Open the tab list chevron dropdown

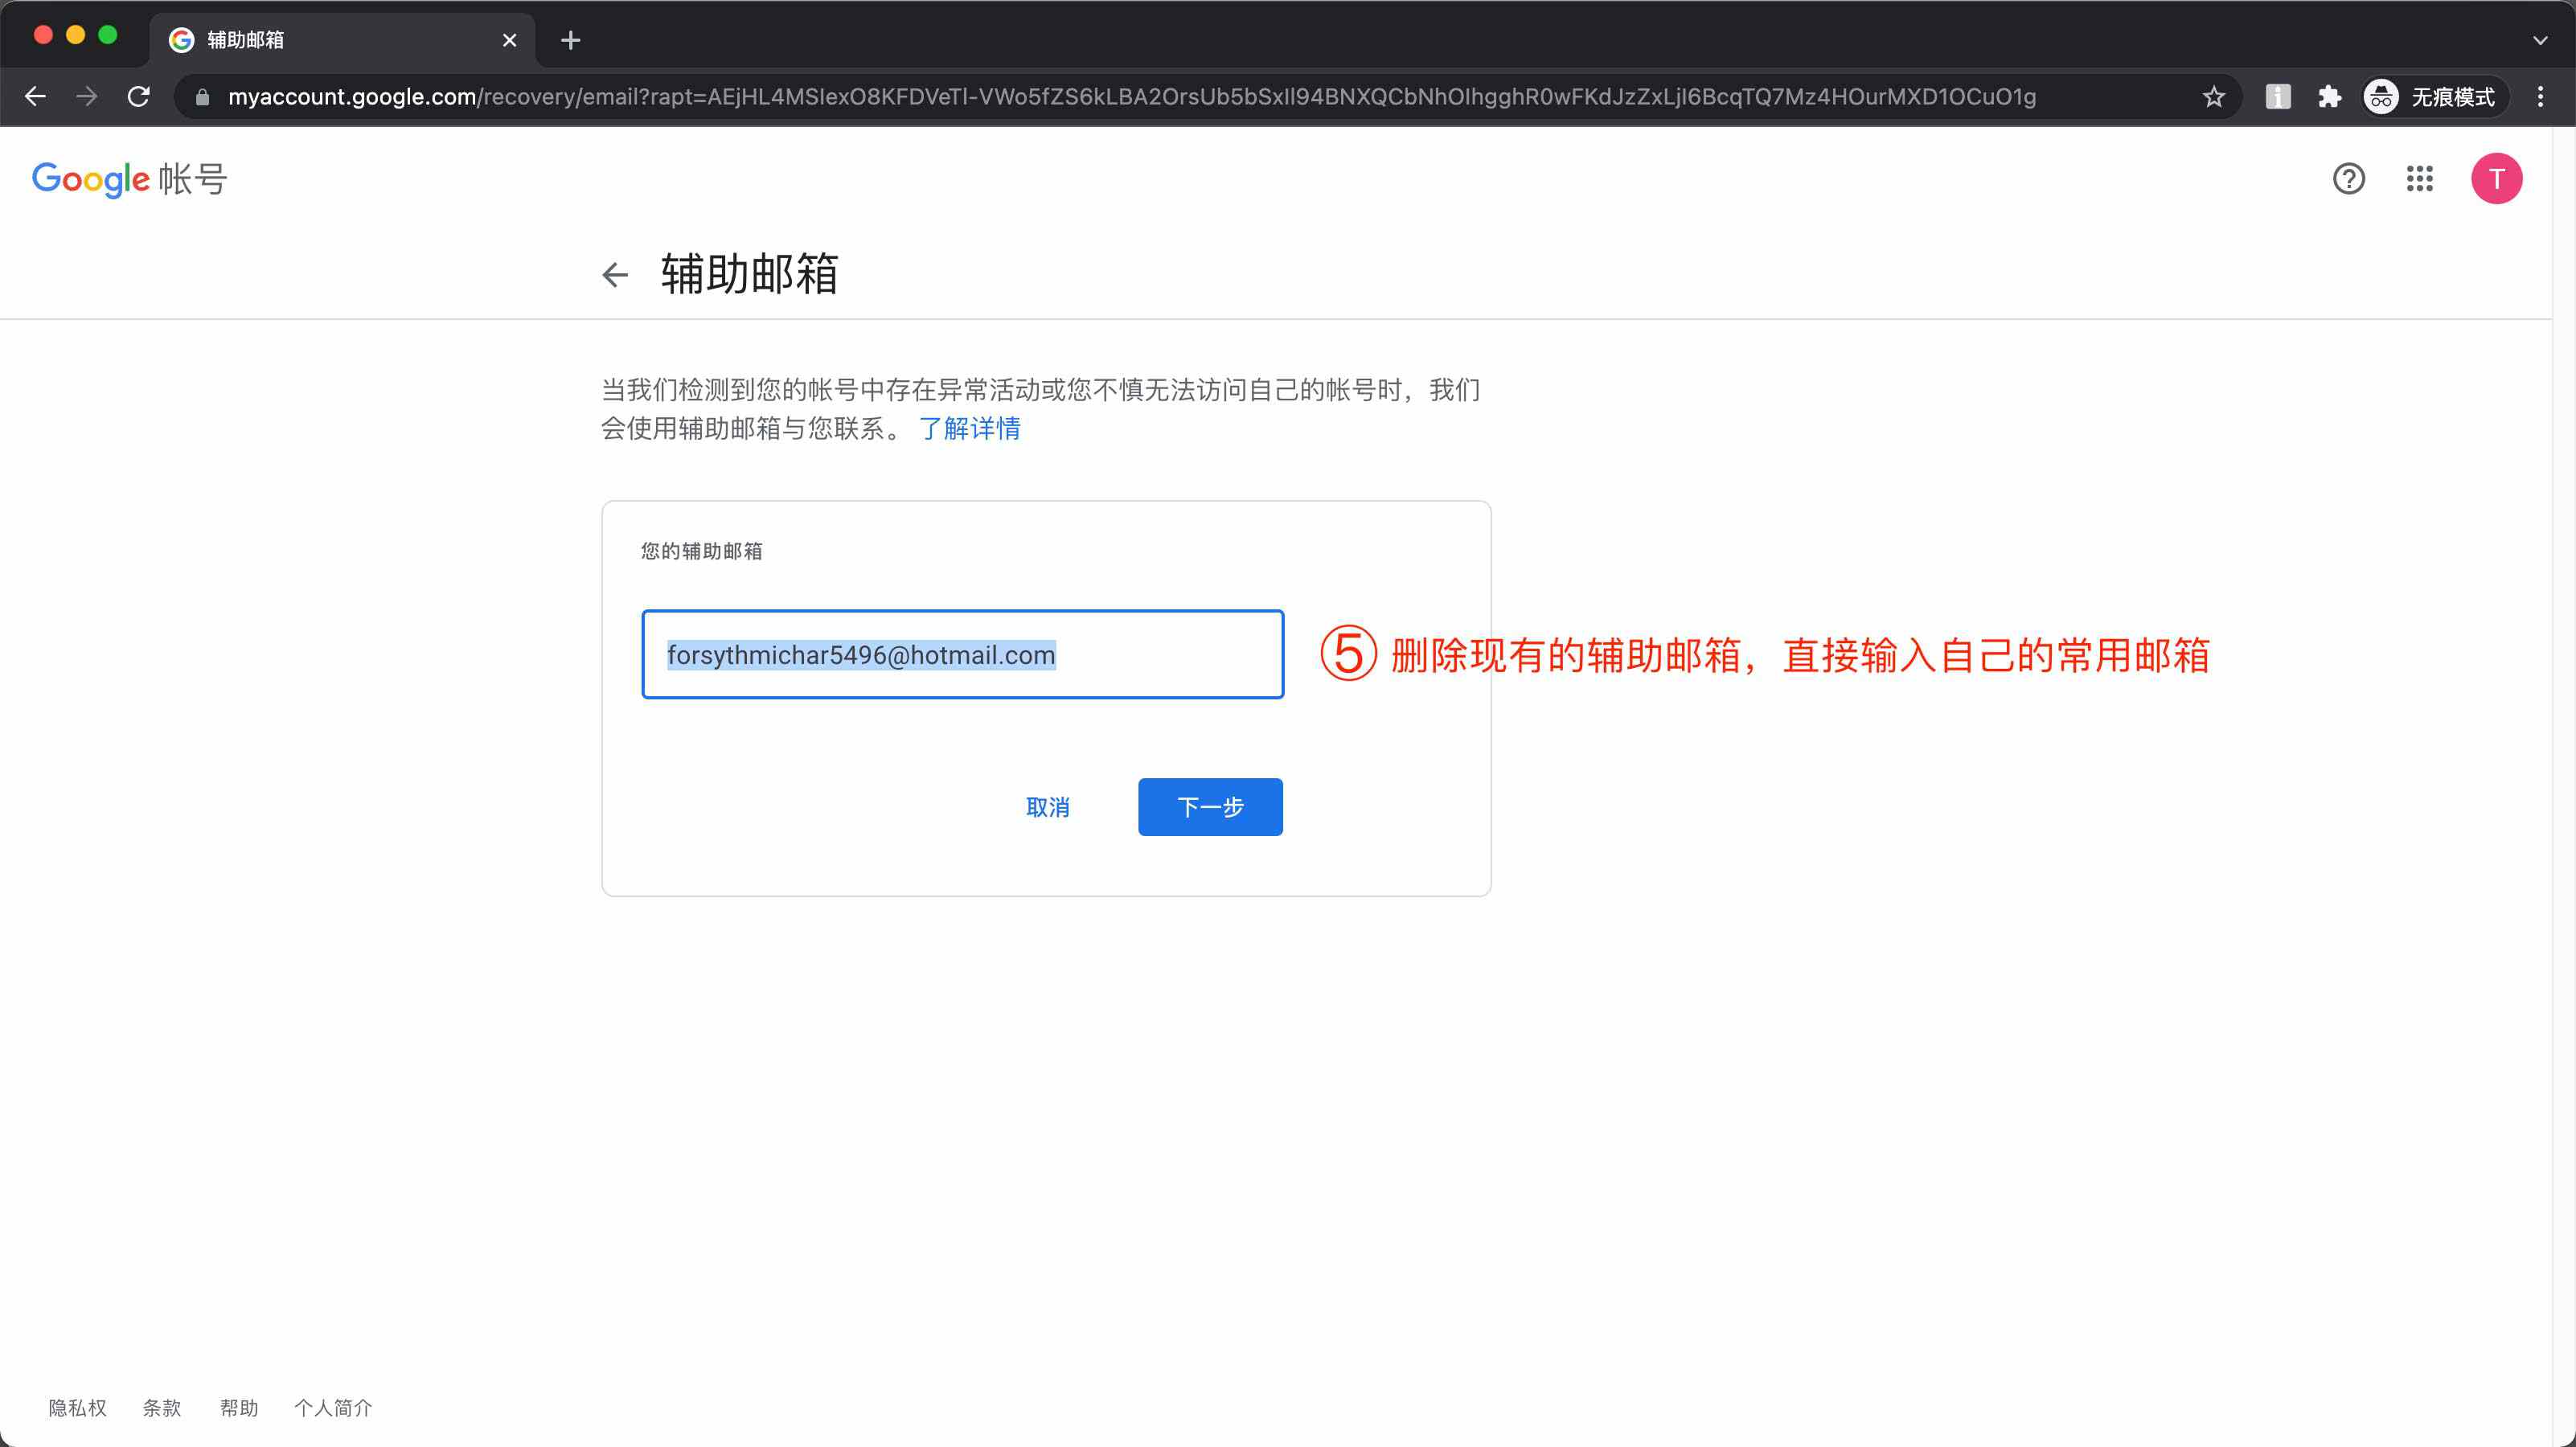tap(2541, 40)
